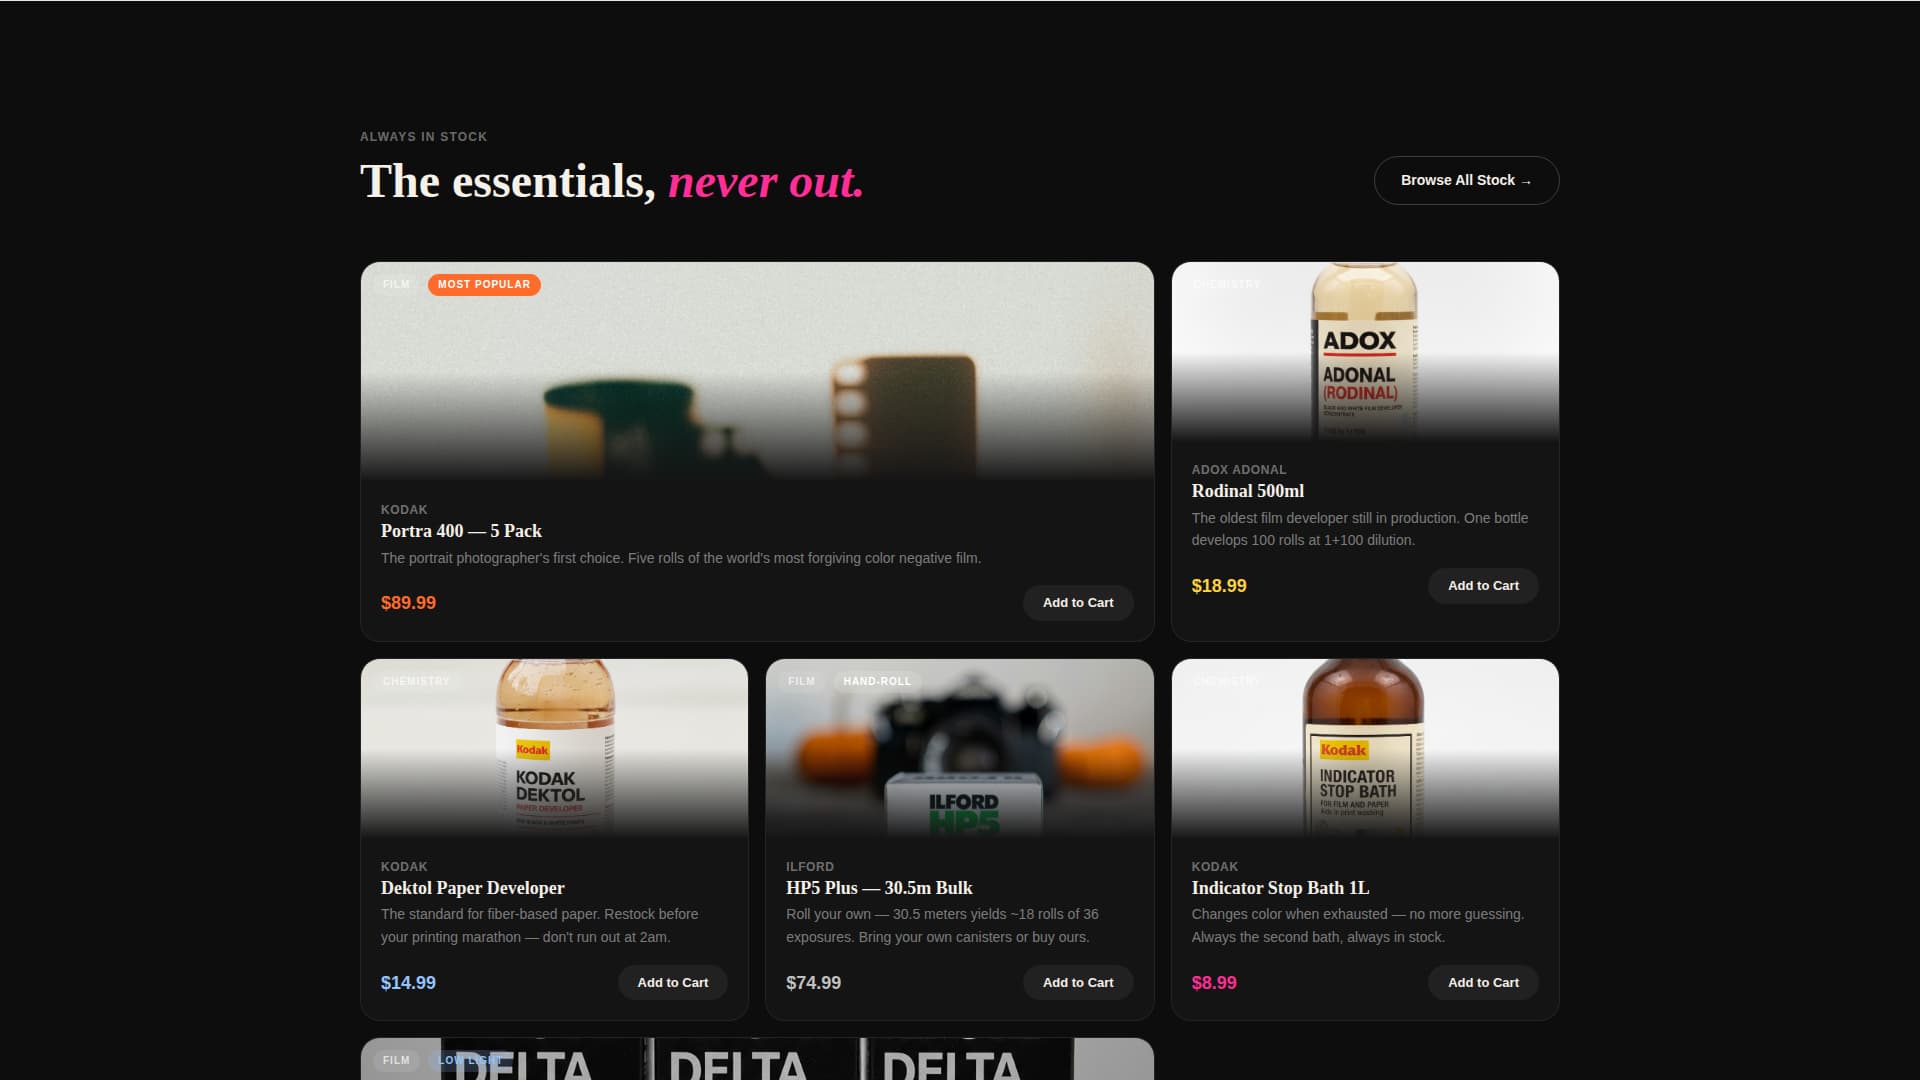This screenshot has width=1920, height=1080.
Task: Click CHEMISTRY tag on Dektol card
Action: (416, 682)
